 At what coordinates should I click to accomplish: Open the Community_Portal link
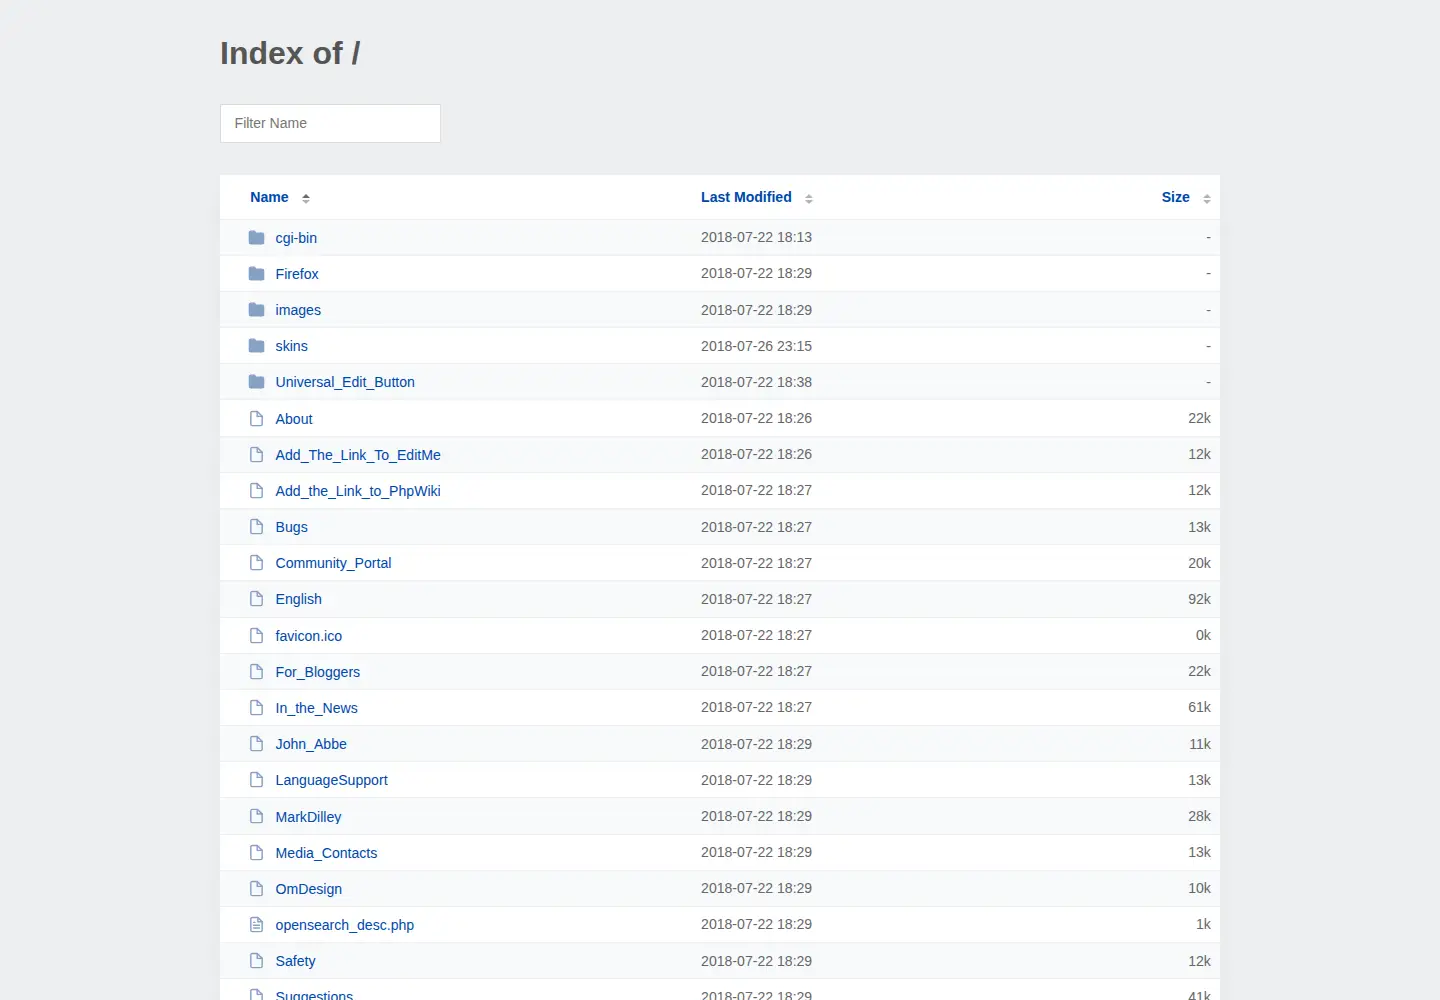tap(334, 563)
